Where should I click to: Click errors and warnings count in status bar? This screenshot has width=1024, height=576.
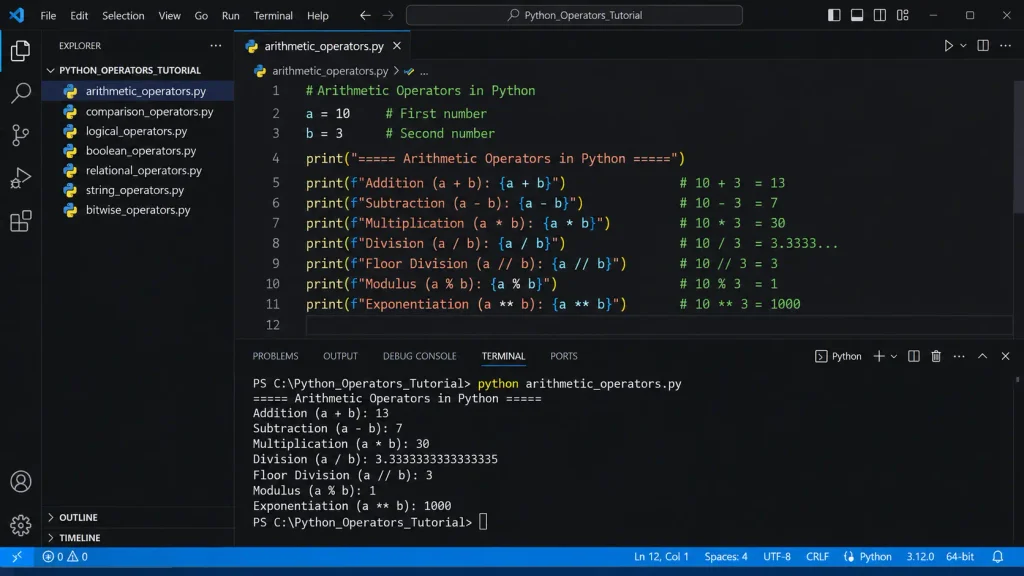tap(65, 556)
